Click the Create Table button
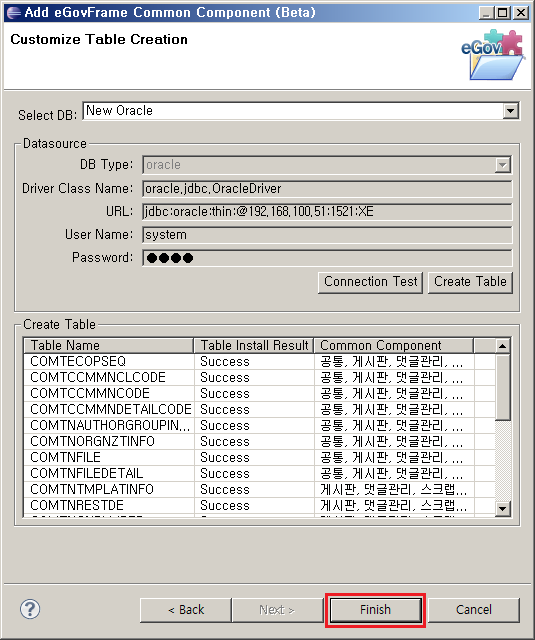The height and width of the screenshot is (640, 535). (x=470, y=282)
